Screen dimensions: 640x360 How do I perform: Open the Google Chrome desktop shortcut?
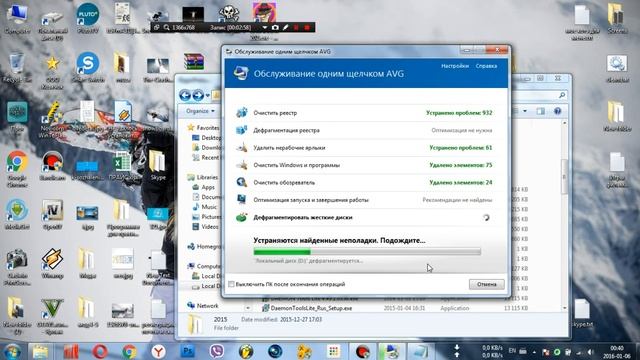[17, 169]
